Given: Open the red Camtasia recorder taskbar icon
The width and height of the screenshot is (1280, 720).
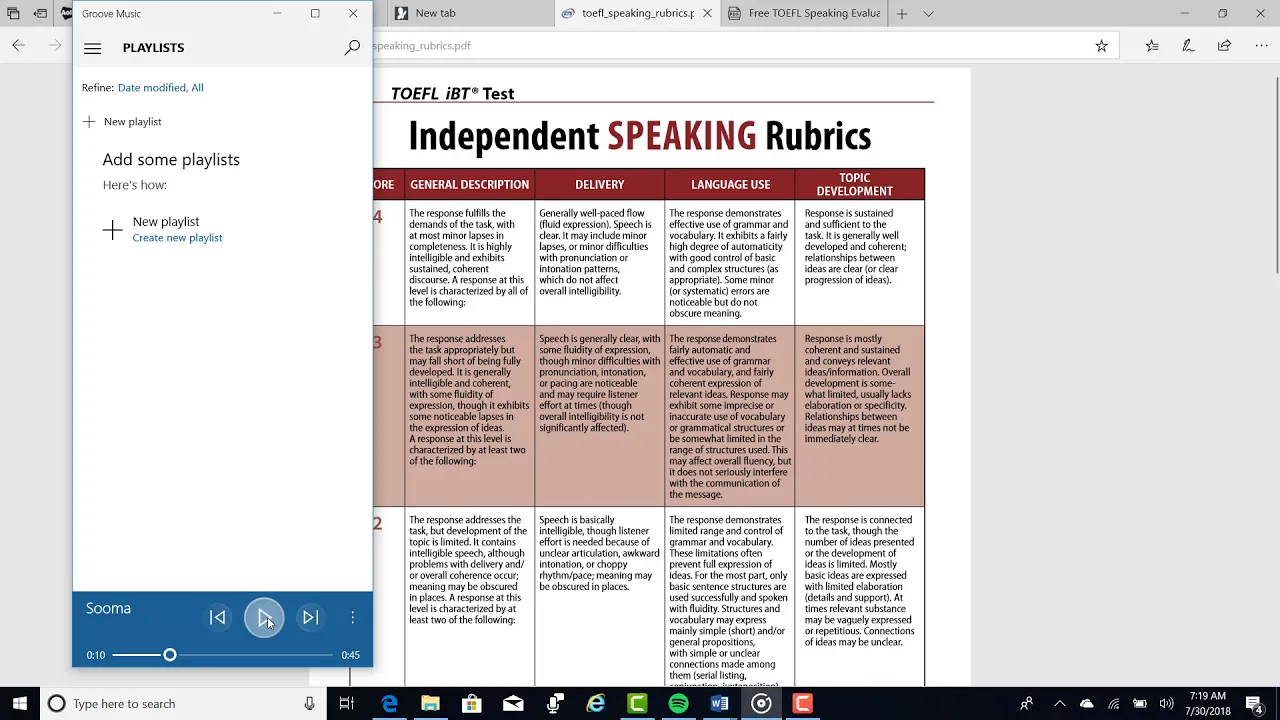Looking at the screenshot, I should click(802, 704).
